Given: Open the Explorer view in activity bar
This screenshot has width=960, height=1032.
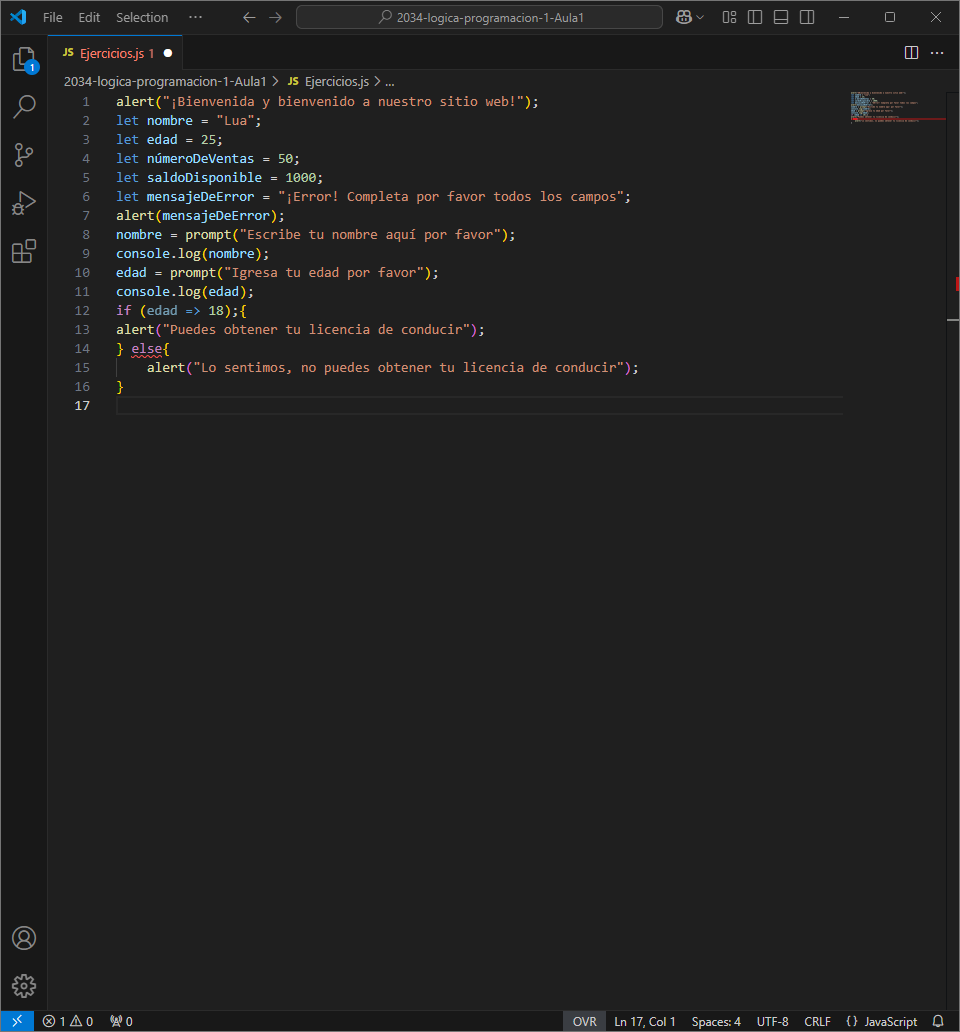Looking at the screenshot, I should (x=24, y=60).
